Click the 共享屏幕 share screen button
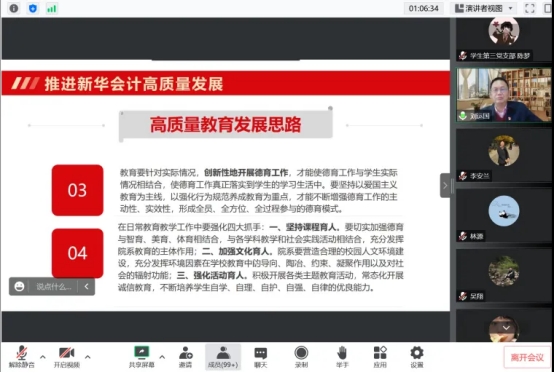The width and height of the screenshot is (554, 373). tap(142, 357)
